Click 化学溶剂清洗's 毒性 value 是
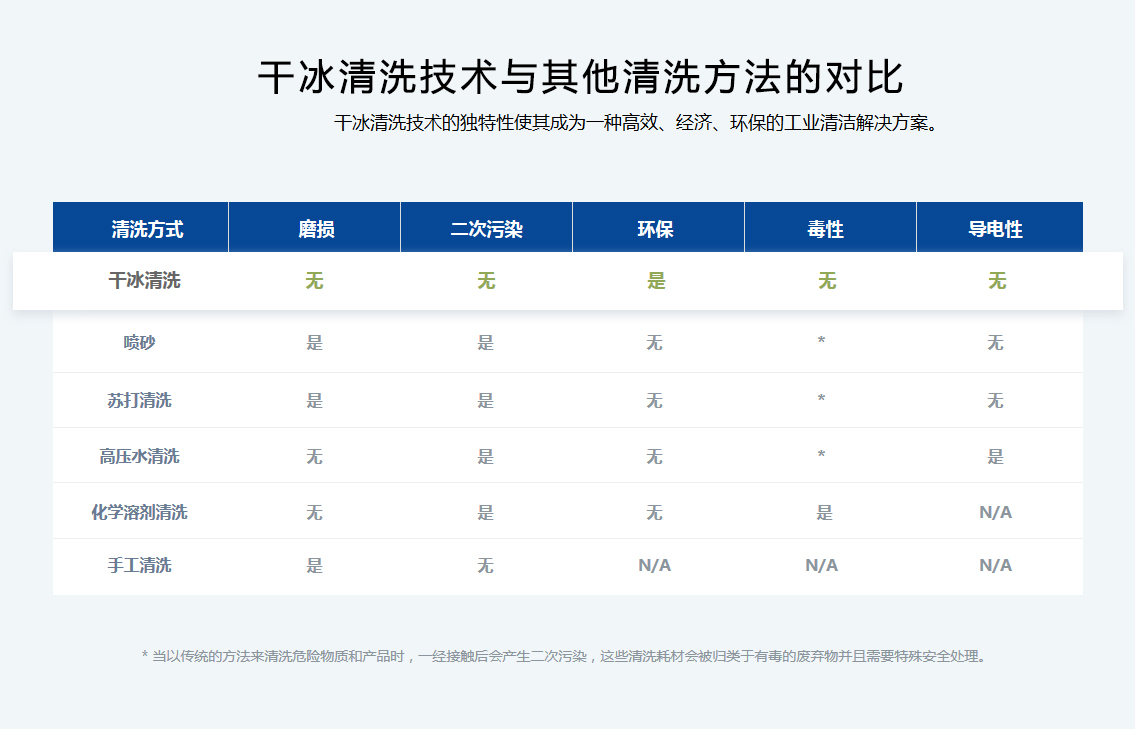This screenshot has height=729, width=1135. click(x=824, y=512)
